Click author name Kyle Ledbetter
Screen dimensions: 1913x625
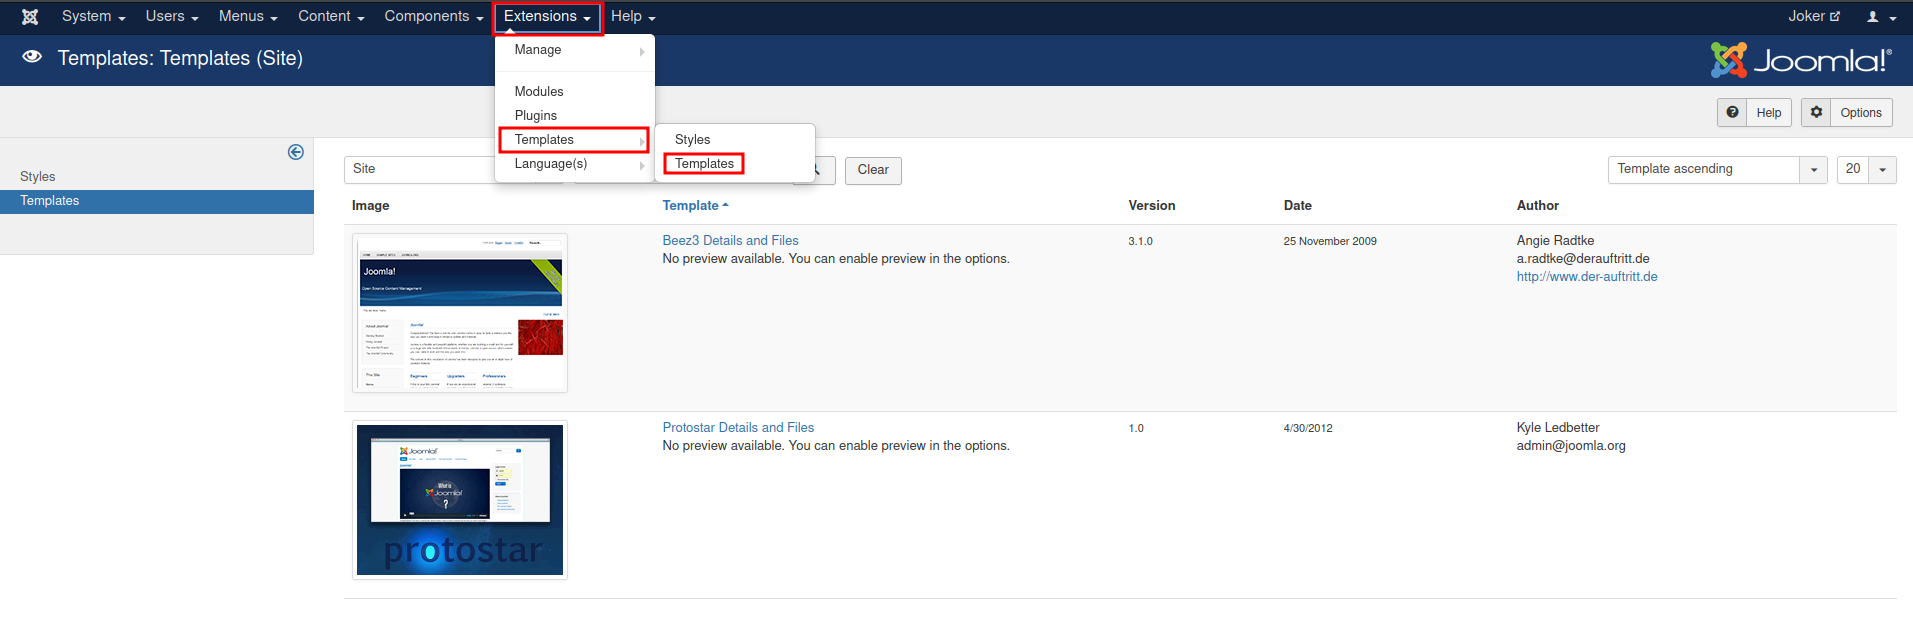coord(1557,428)
